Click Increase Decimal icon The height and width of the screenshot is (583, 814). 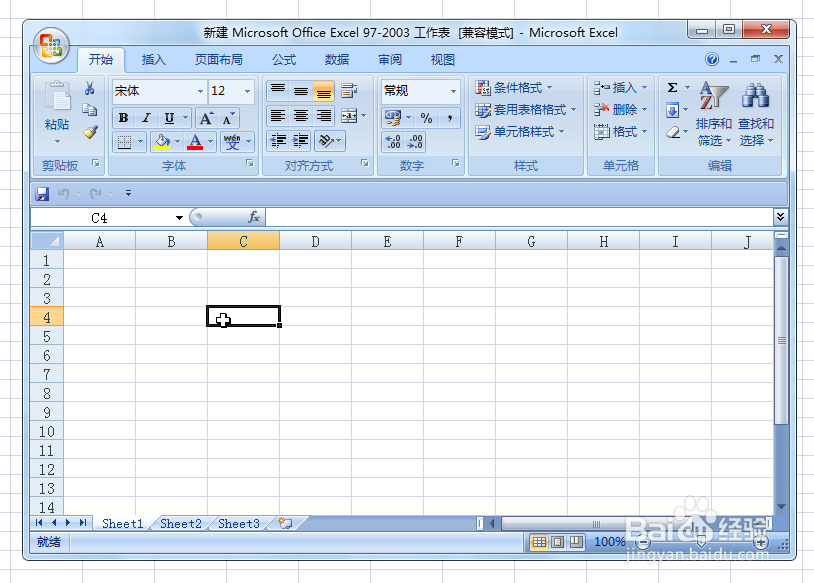[393, 141]
